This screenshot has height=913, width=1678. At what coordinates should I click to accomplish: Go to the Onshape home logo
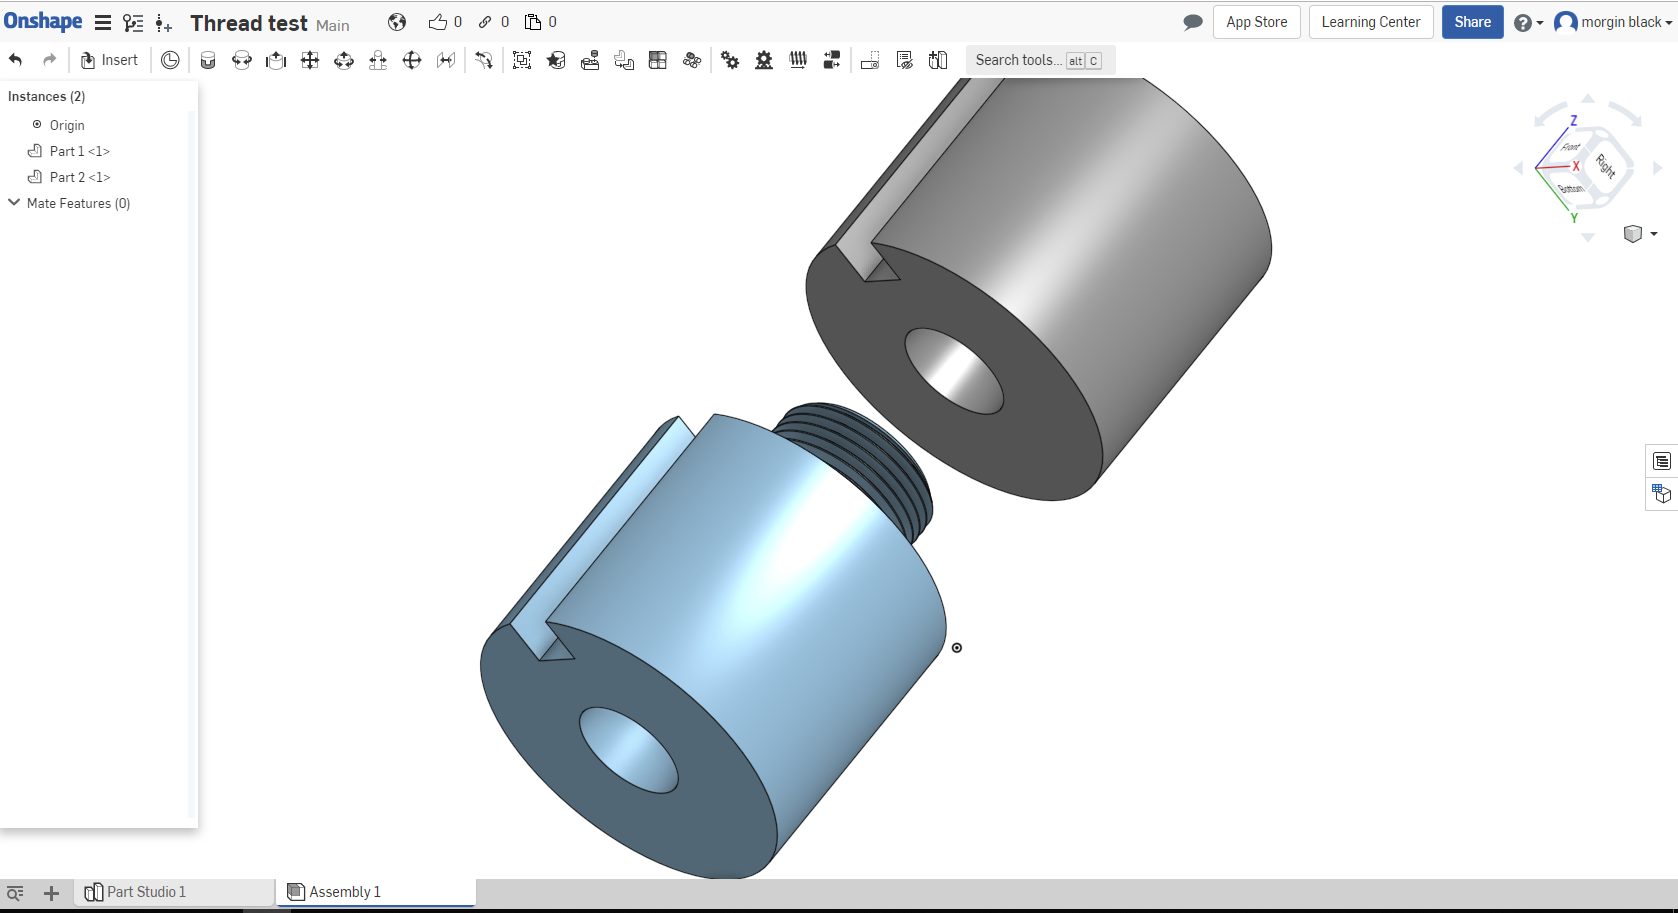click(x=43, y=21)
